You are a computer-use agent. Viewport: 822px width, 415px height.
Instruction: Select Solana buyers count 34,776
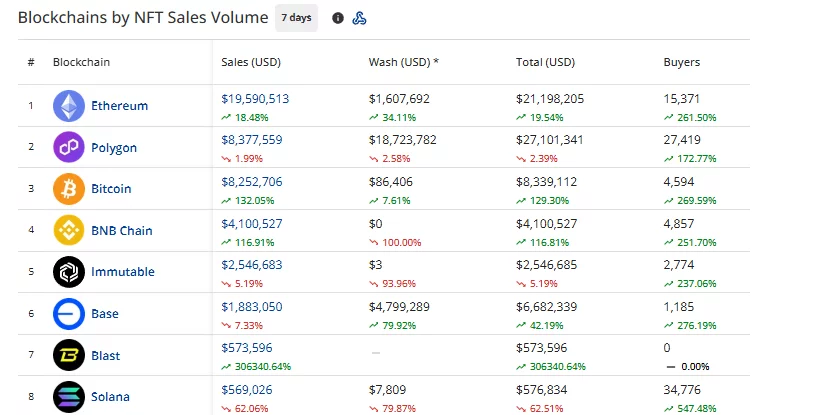tap(682, 390)
